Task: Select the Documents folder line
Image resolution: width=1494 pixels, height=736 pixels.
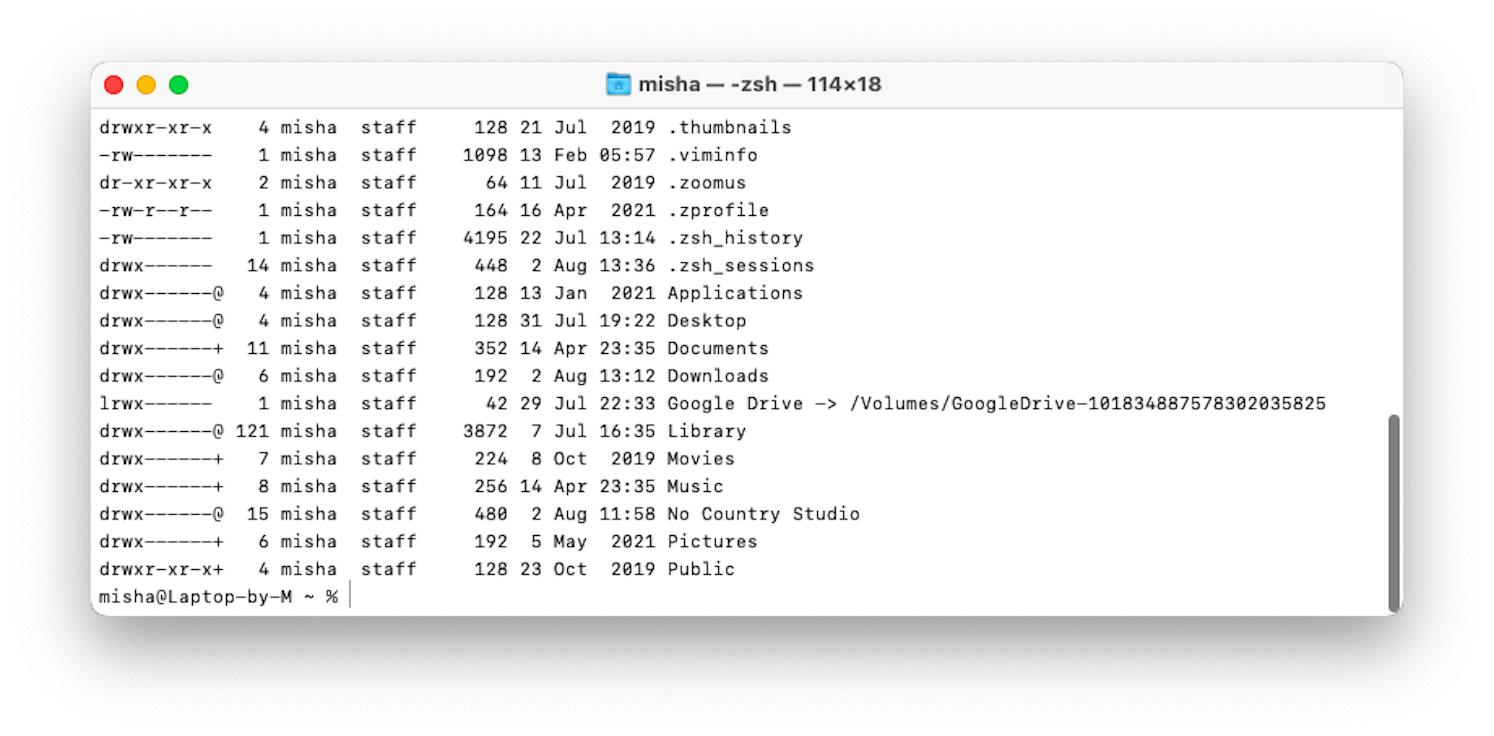Action: (x=717, y=348)
